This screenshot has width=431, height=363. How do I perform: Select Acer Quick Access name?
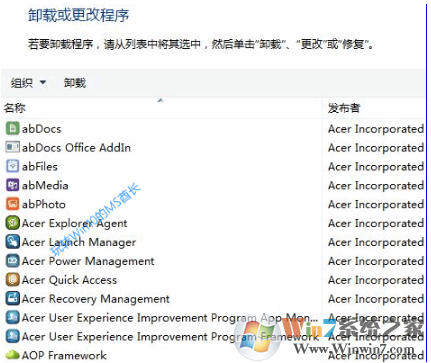click(x=69, y=280)
